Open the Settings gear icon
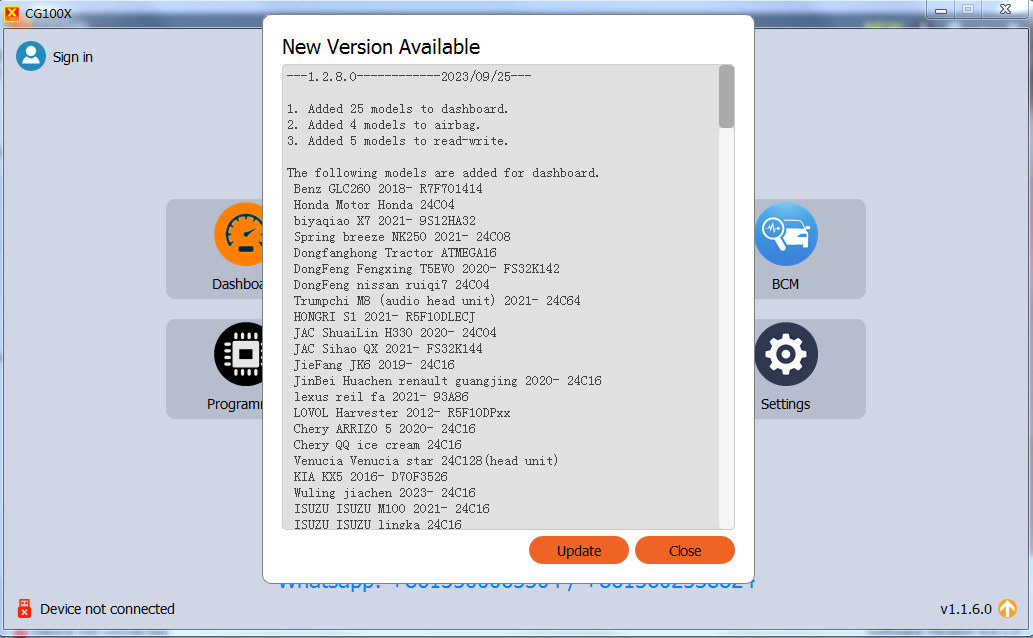Screen dimensions: 1033x638 coord(786,354)
